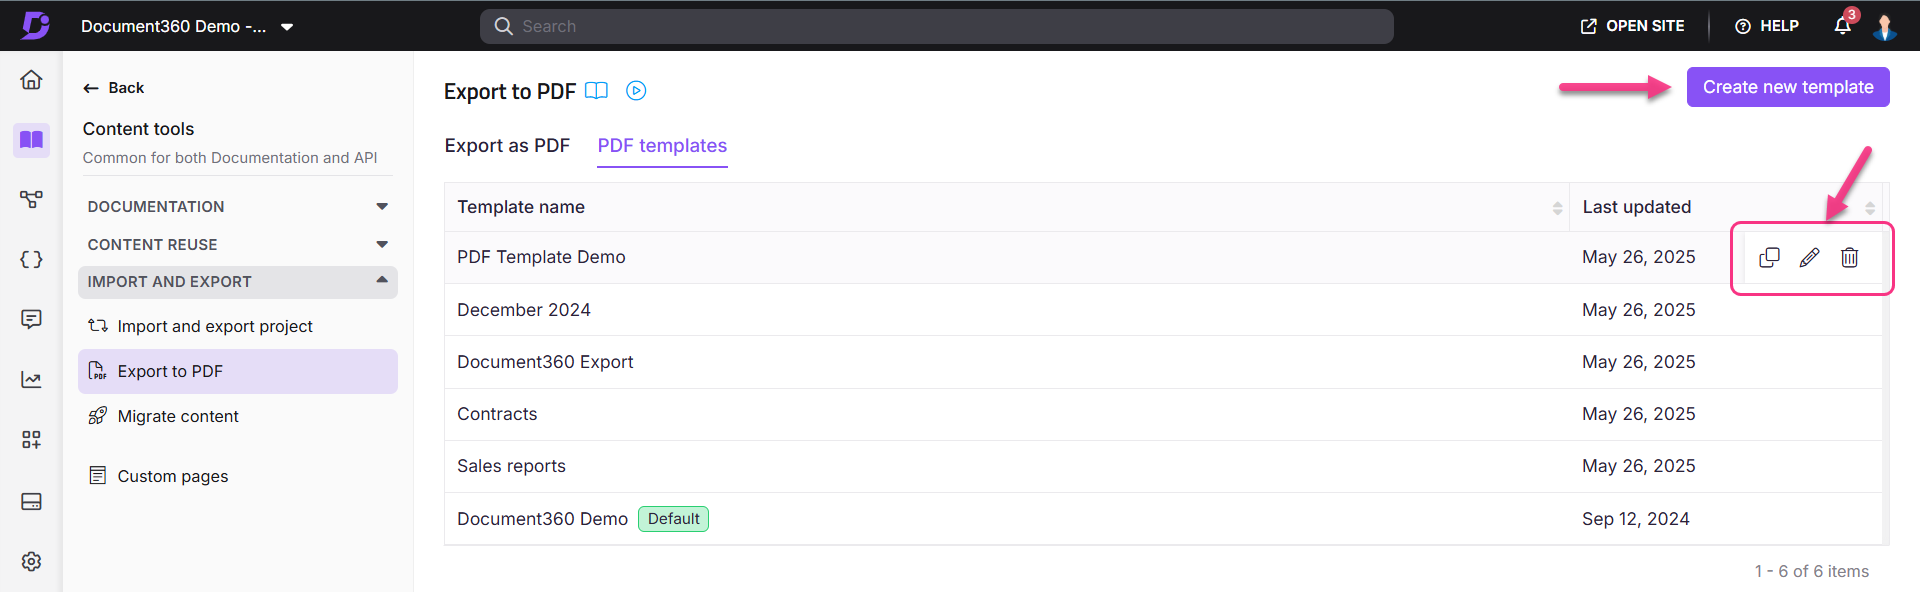Go Back from Content tools
The width and height of the screenshot is (1920, 592).
pos(114,88)
